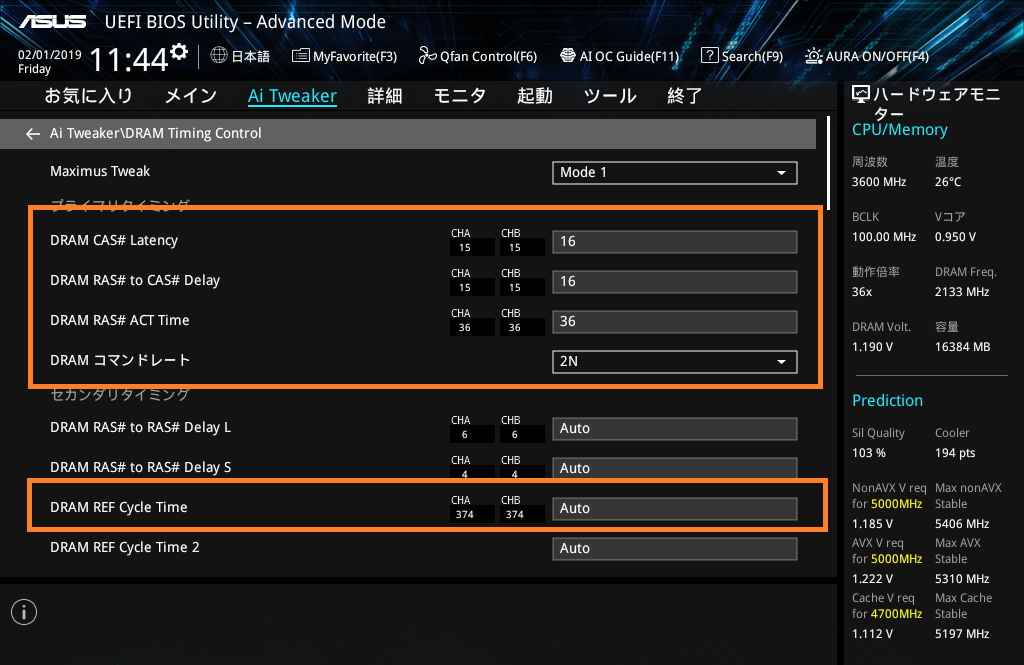Click DRAM REF Cycle Time 2 Auto field
1024x665 pixels.
675,549
